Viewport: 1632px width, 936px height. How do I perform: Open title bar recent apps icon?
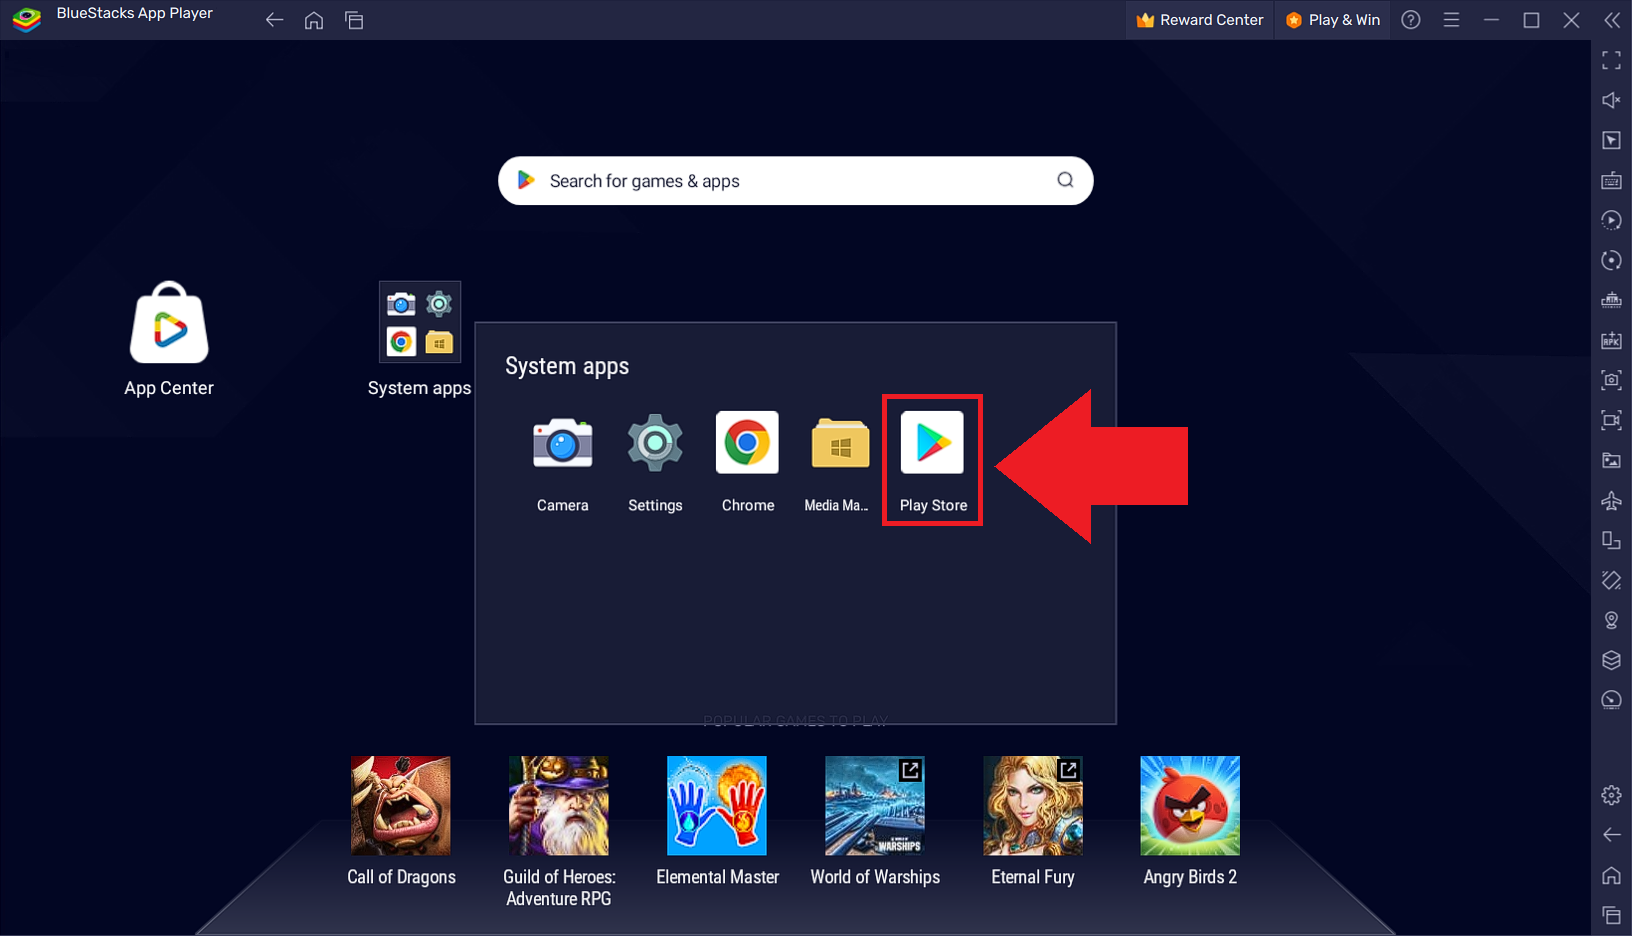pyautogui.click(x=354, y=20)
